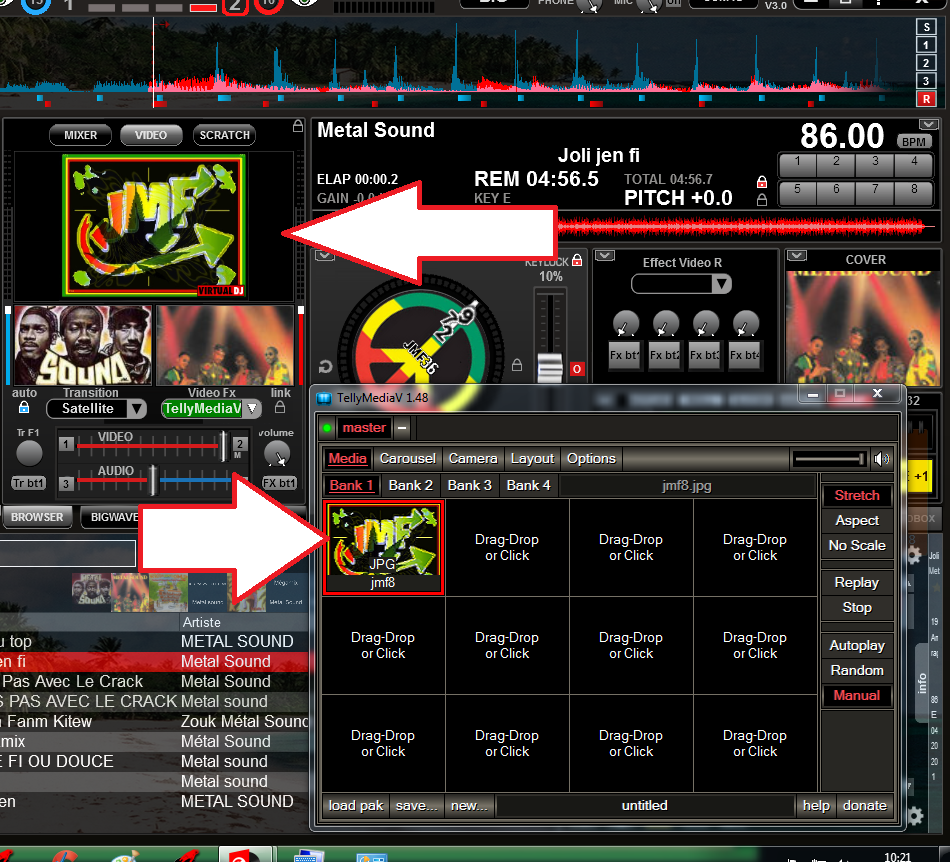
Task: Click the link lock icon near Video Fx
Action: pos(280,407)
